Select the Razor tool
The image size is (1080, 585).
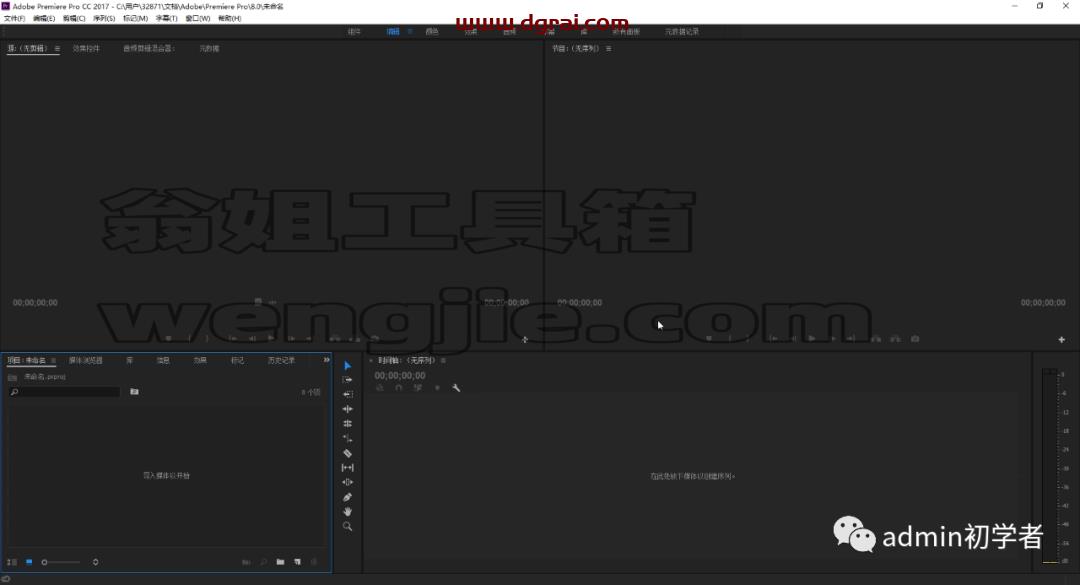pyautogui.click(x=347, y=453)
